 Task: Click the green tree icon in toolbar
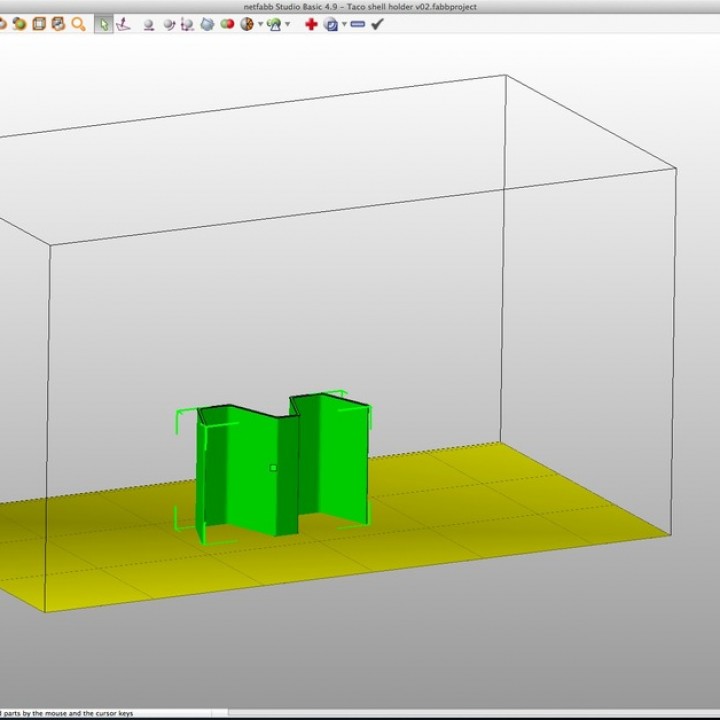click(x=274, y=24)
